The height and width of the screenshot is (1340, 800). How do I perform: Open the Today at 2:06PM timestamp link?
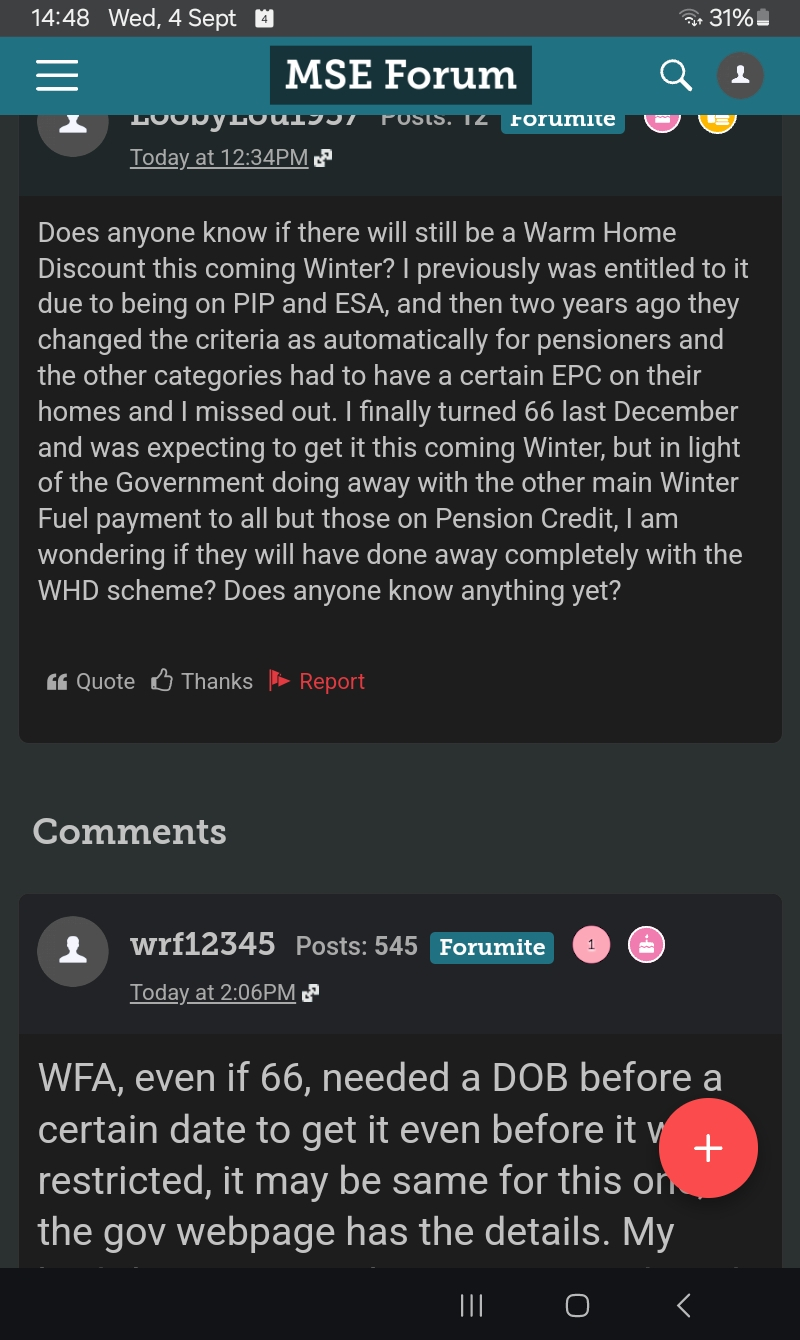(213, 992)
